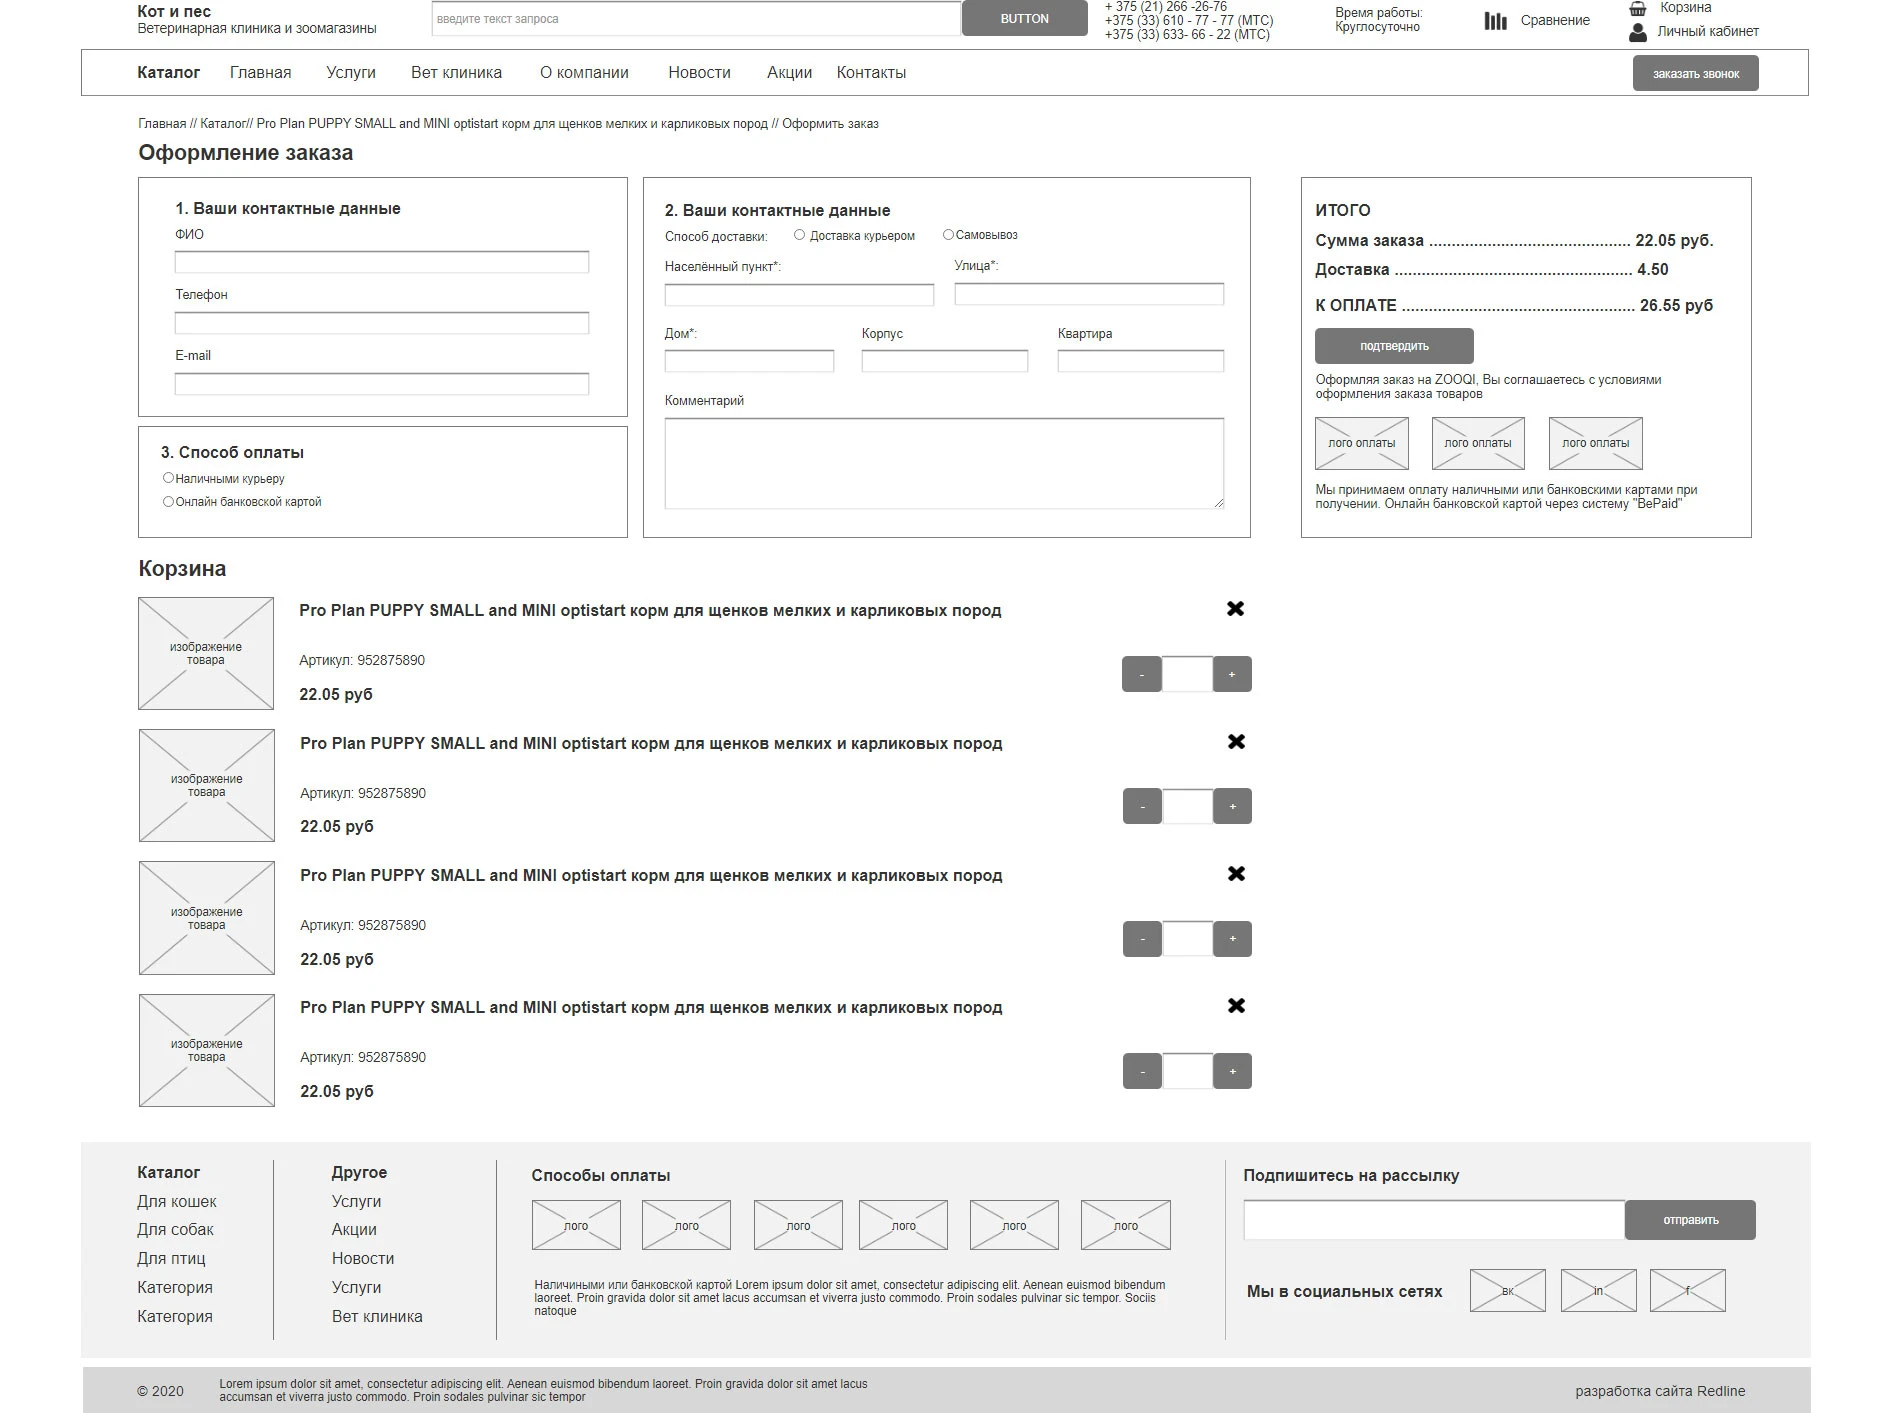Image resolution: width=1896 pixels, height=1413 pixels.
Task: Choose Онлайн банковской картой payment method
Action: point(168,501)
